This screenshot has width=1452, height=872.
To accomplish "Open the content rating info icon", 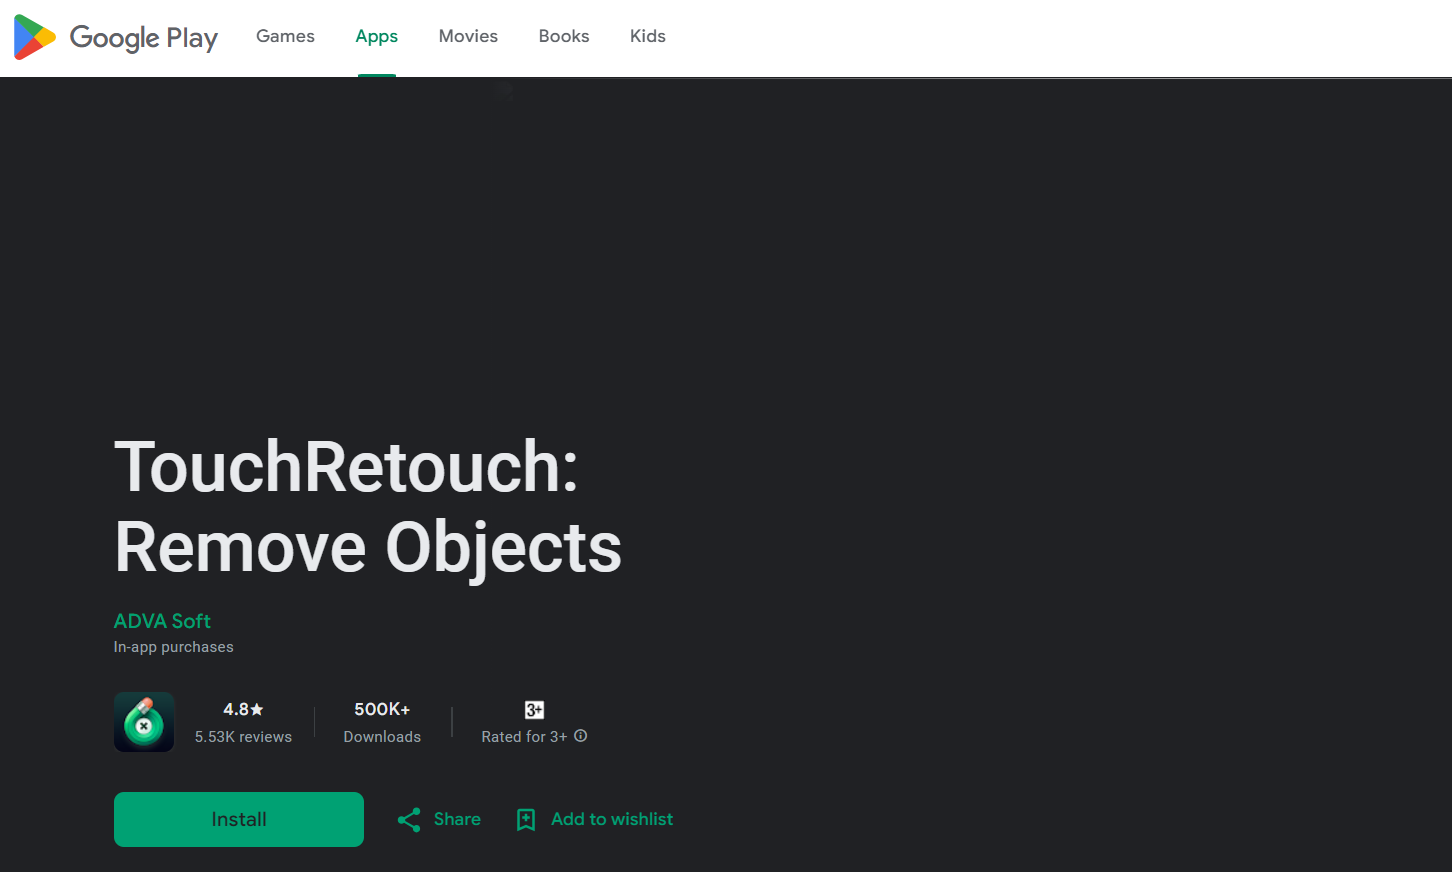I will click(581, 736).
